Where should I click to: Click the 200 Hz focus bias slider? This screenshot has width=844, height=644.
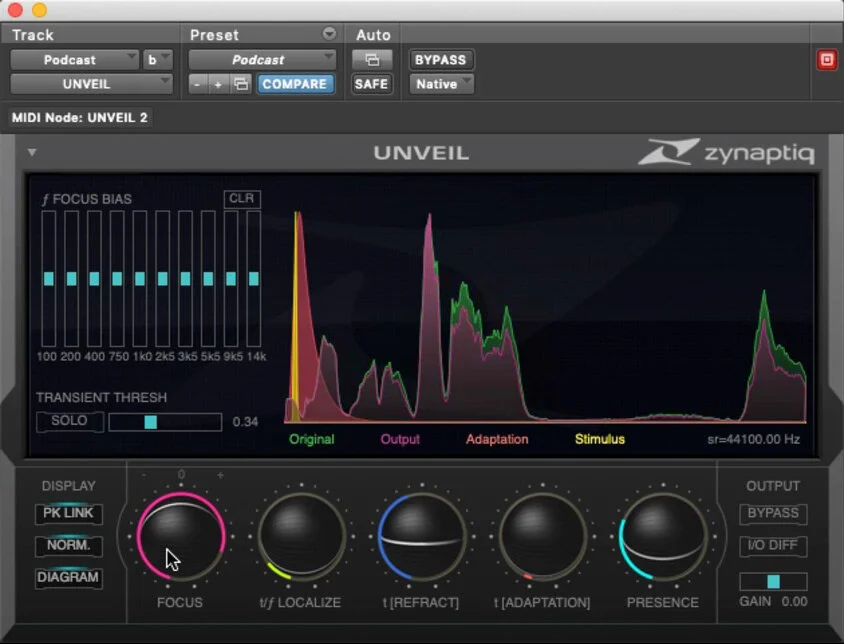(71, 278)
